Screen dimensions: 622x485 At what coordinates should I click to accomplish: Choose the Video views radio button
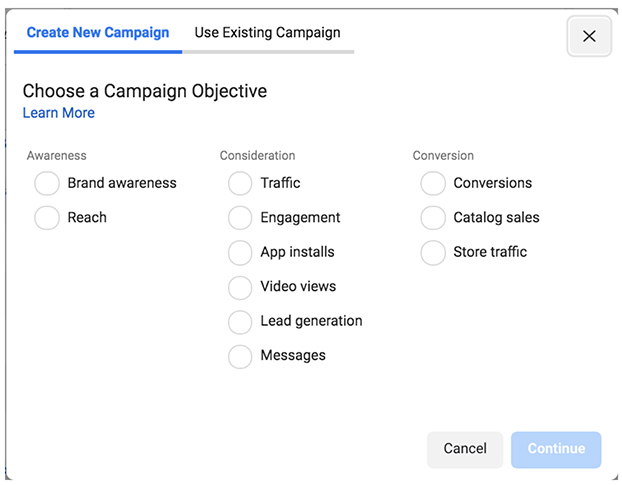click(x=240, y=287)
